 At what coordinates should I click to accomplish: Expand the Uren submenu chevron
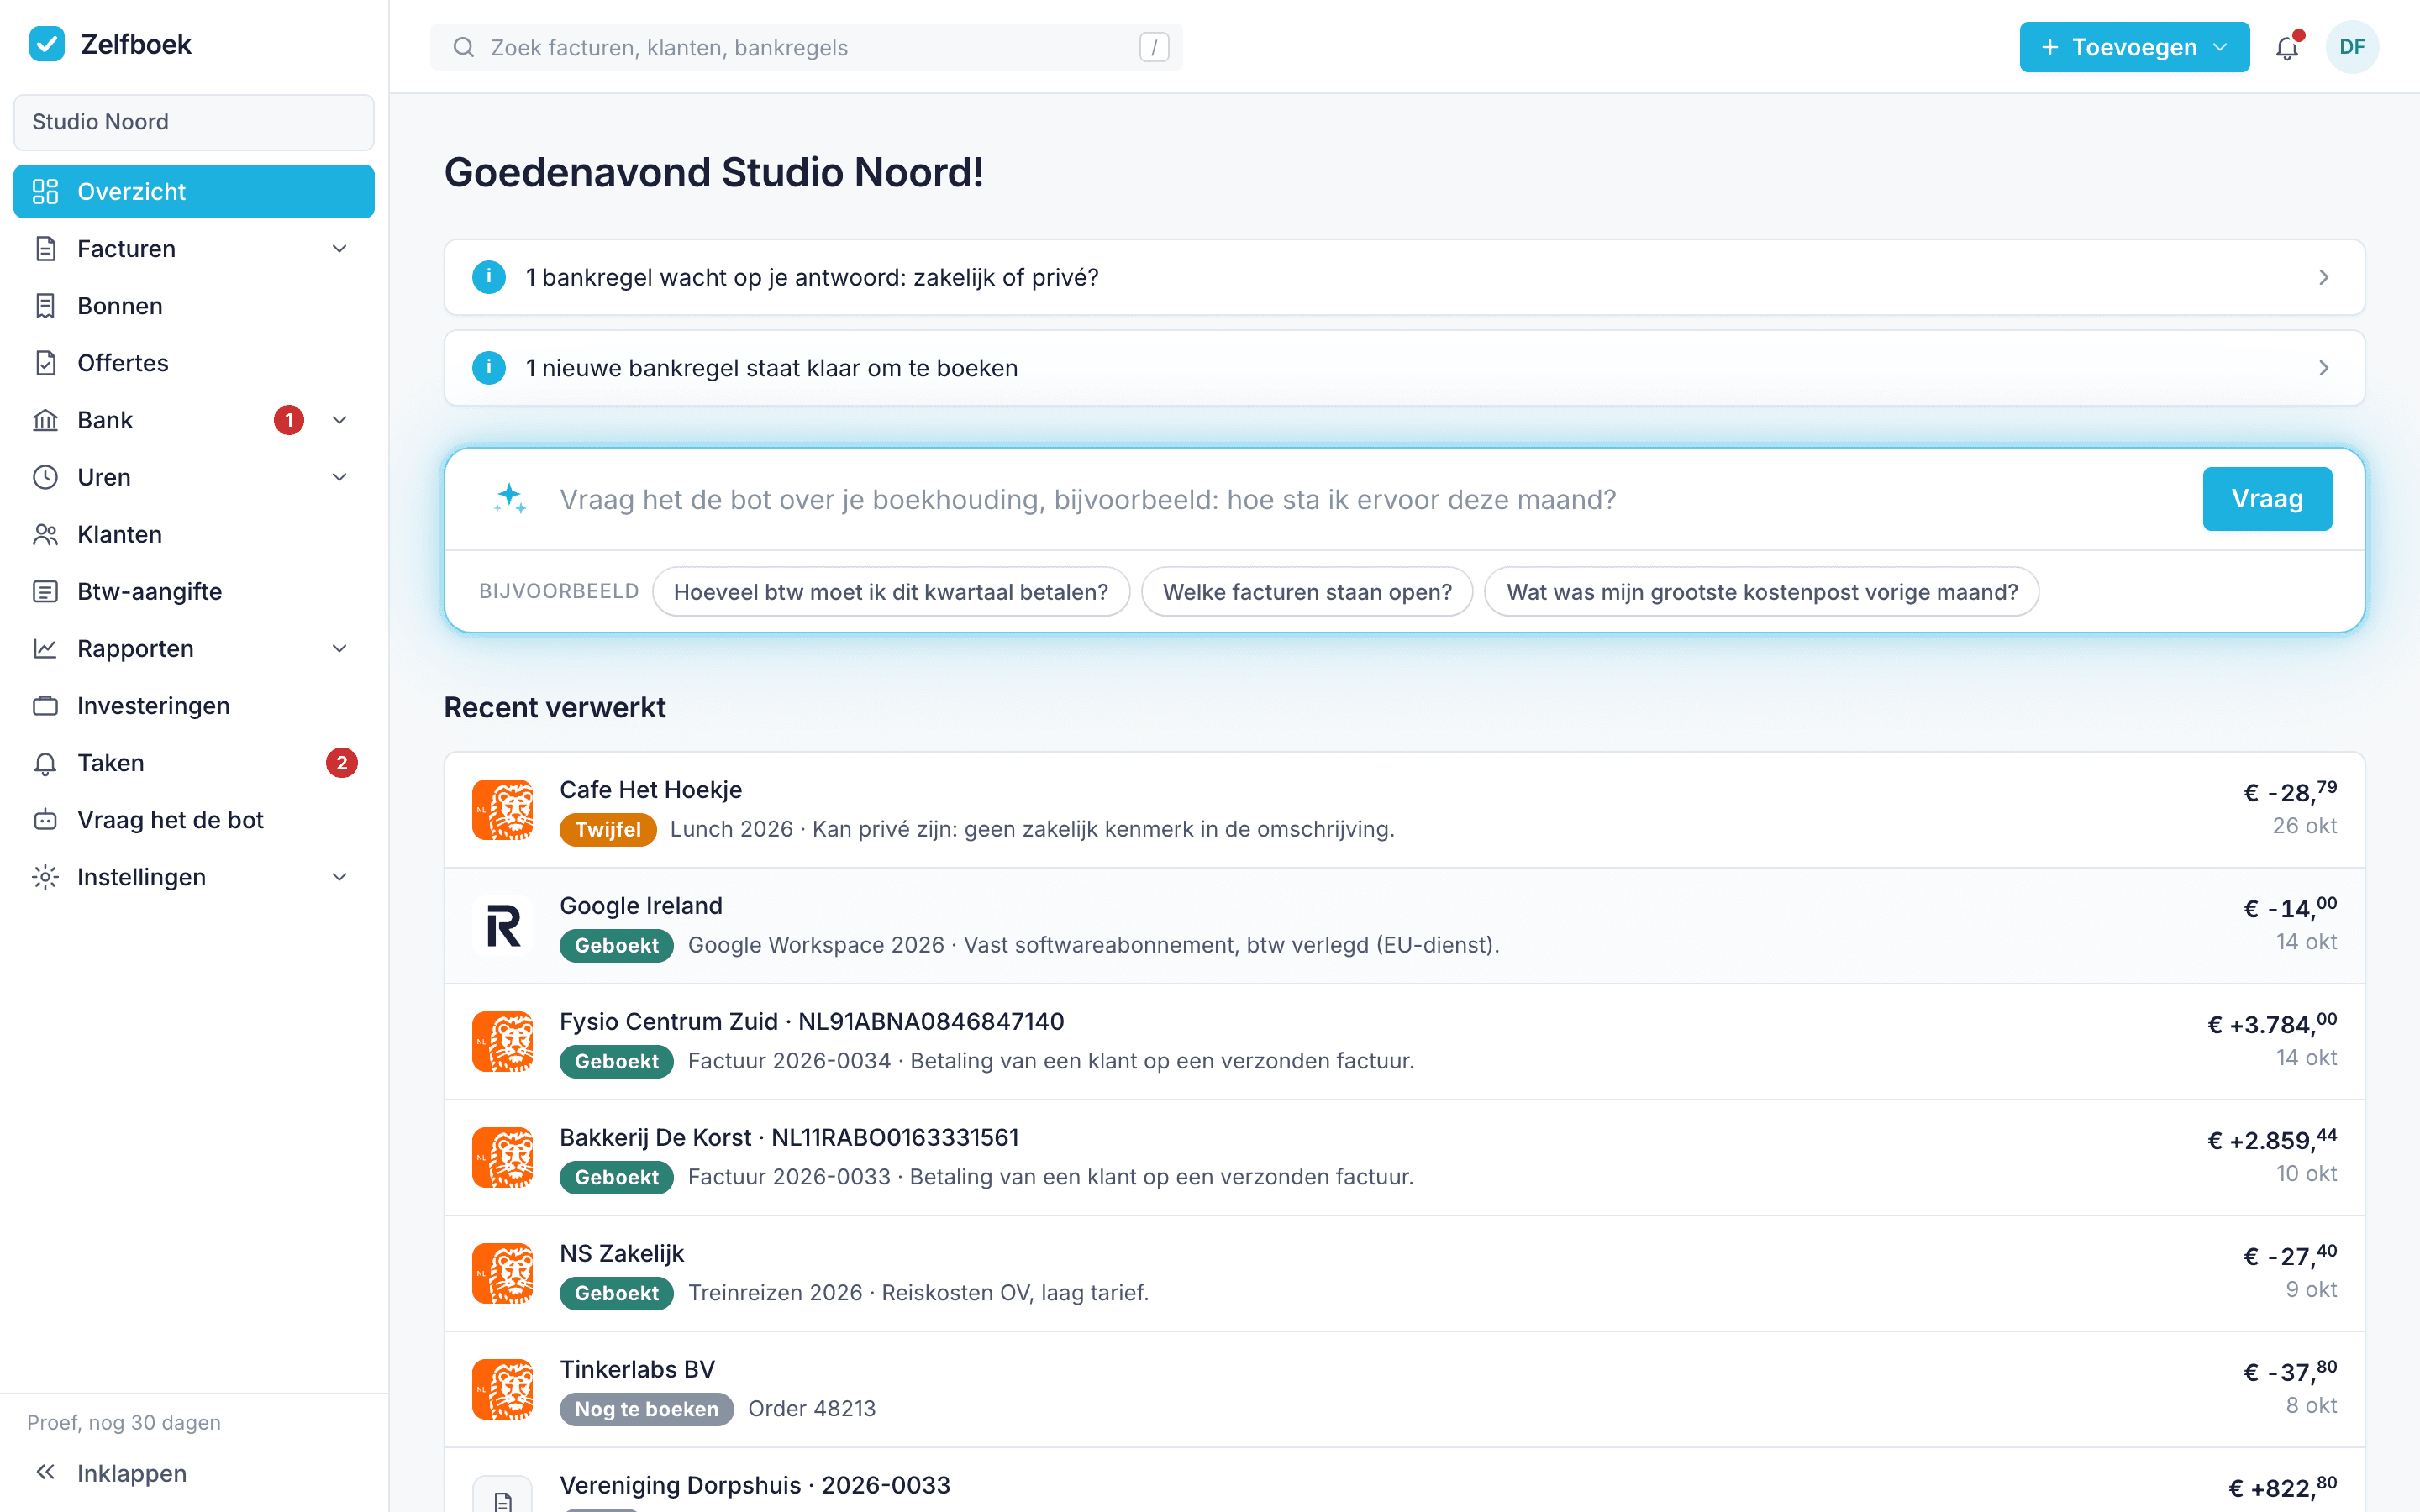pos(339,477)
